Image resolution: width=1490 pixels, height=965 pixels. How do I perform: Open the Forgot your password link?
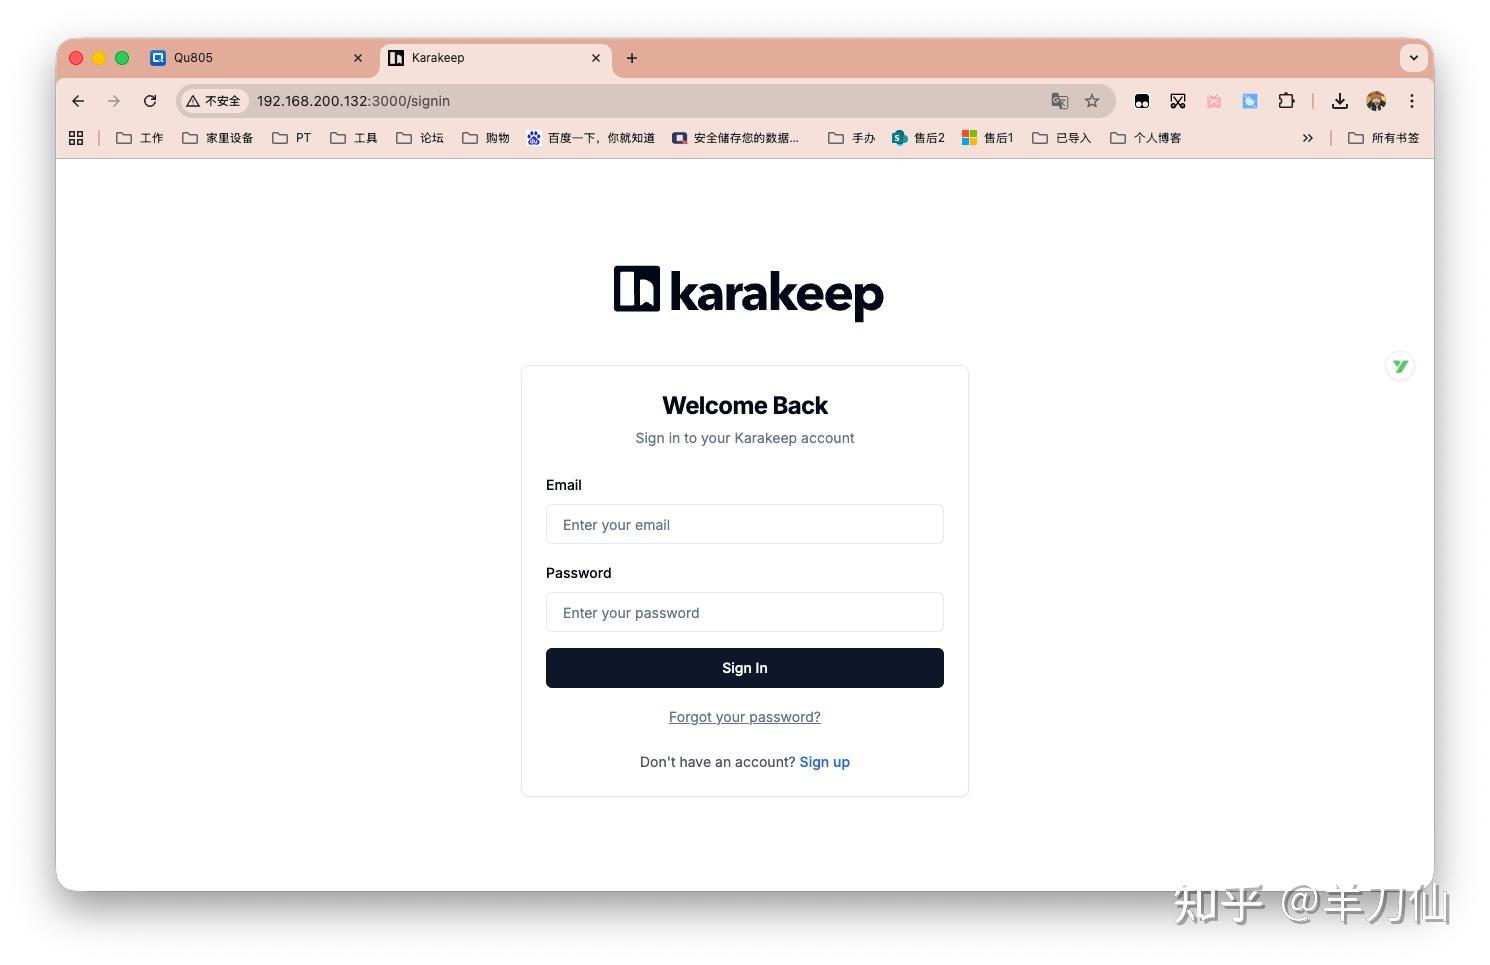click(x=744, y=717)
